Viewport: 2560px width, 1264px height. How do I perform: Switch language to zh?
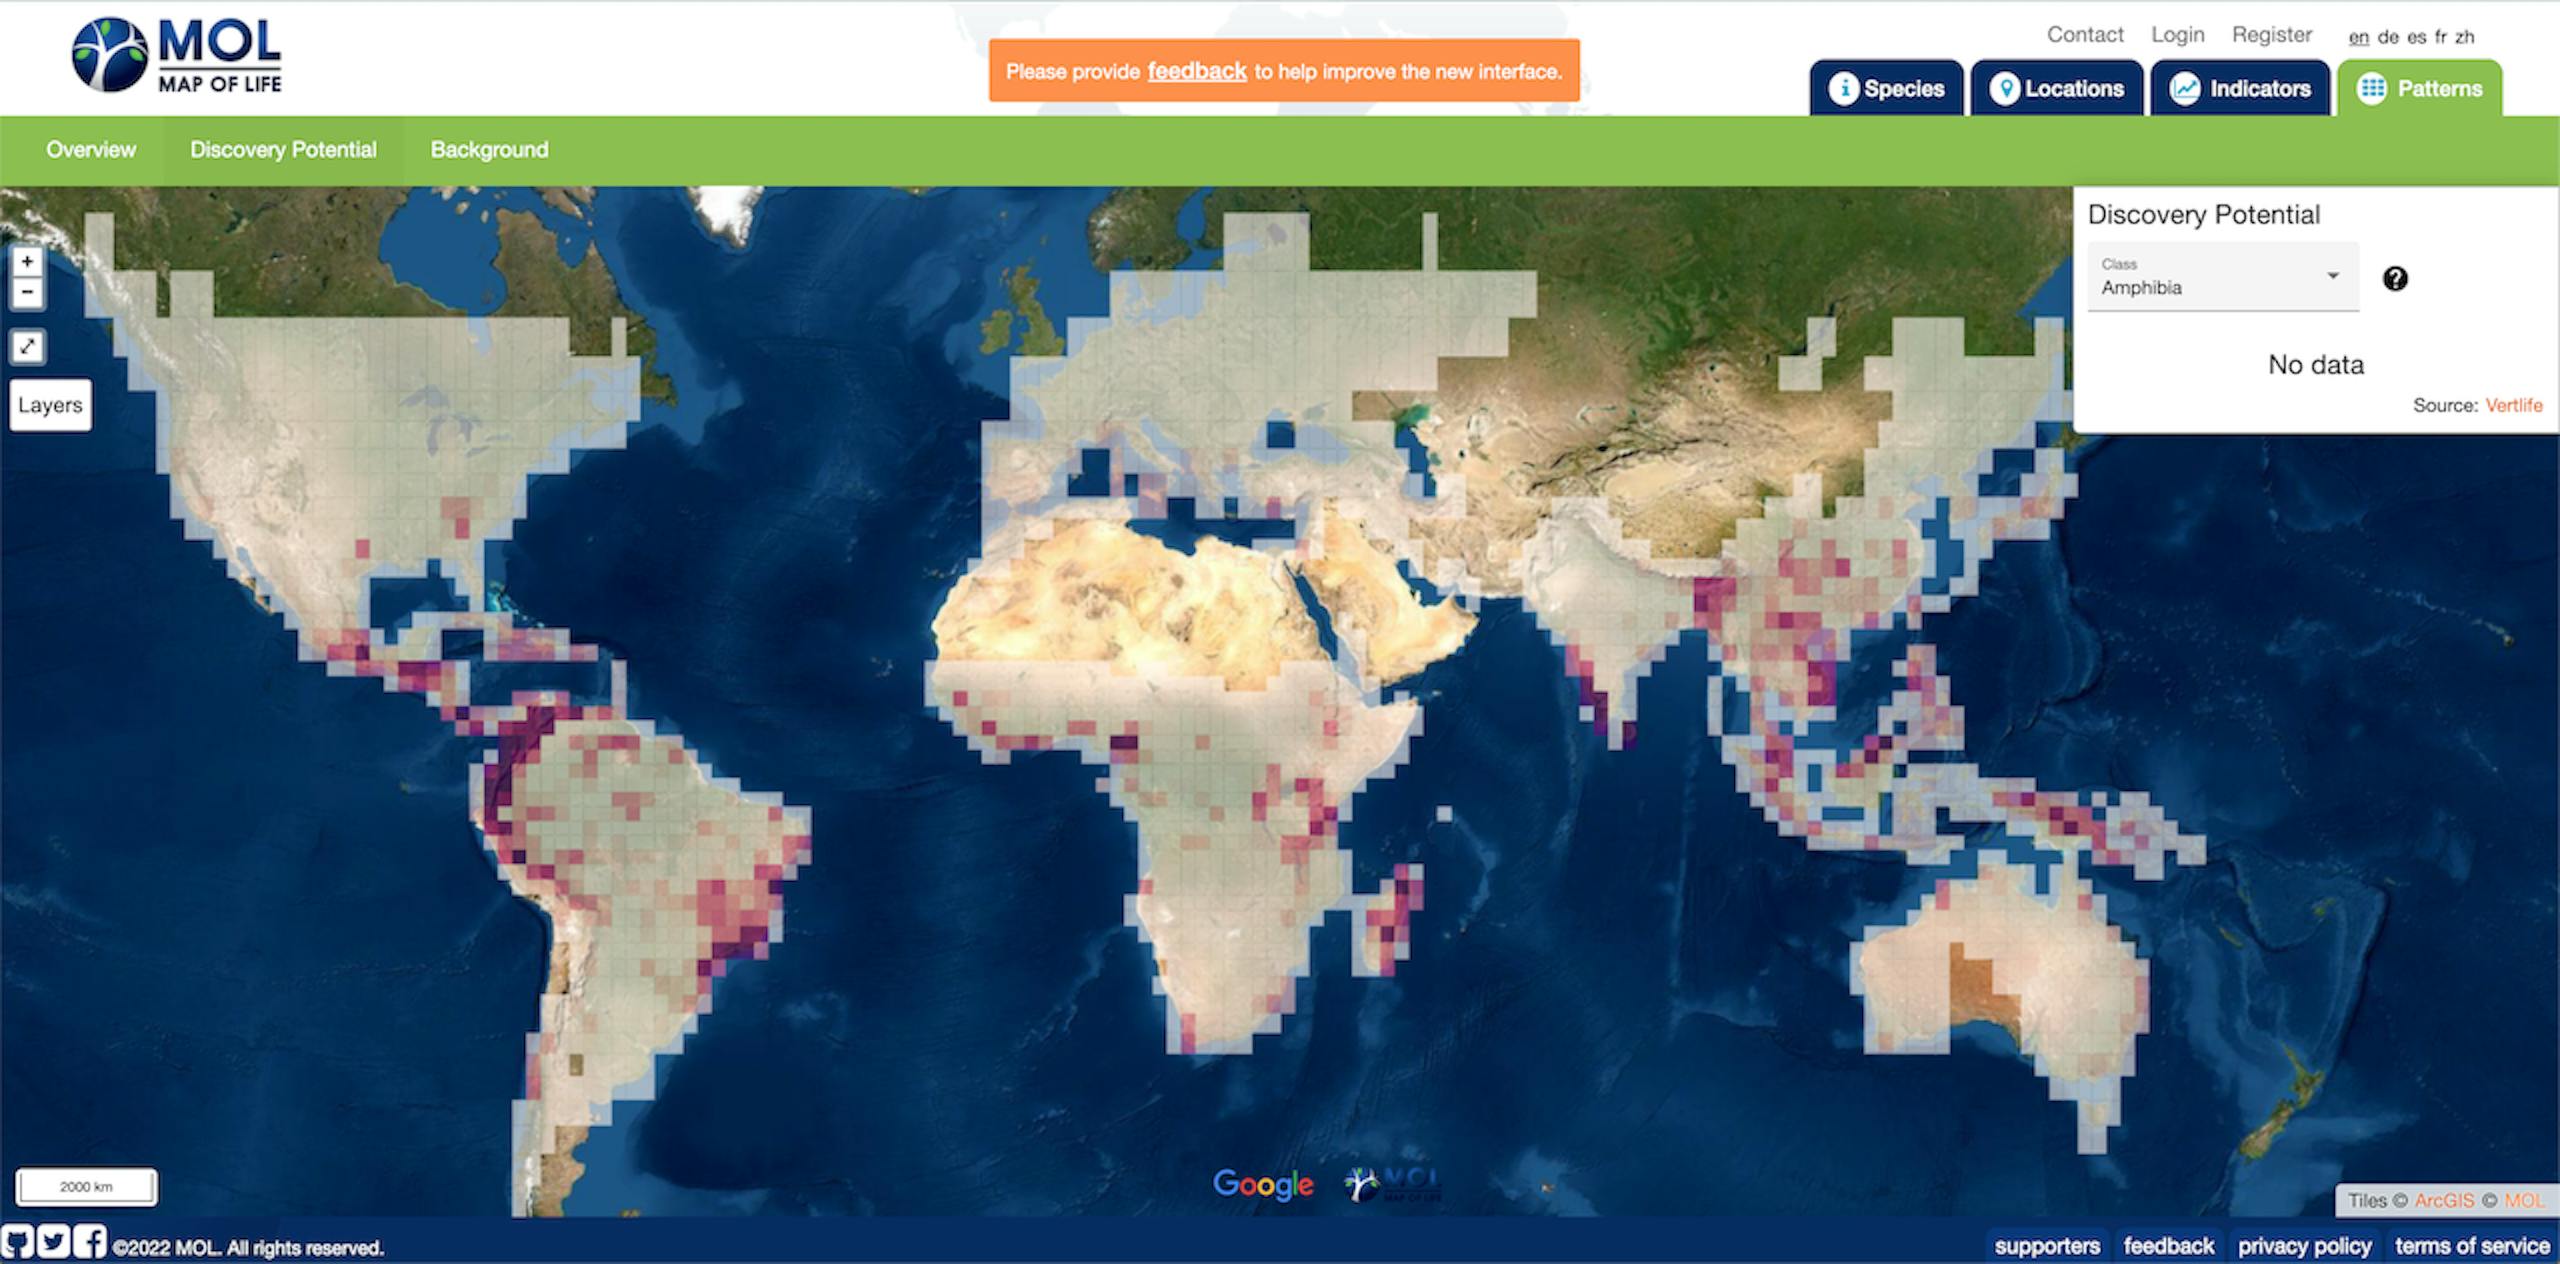2464,37
